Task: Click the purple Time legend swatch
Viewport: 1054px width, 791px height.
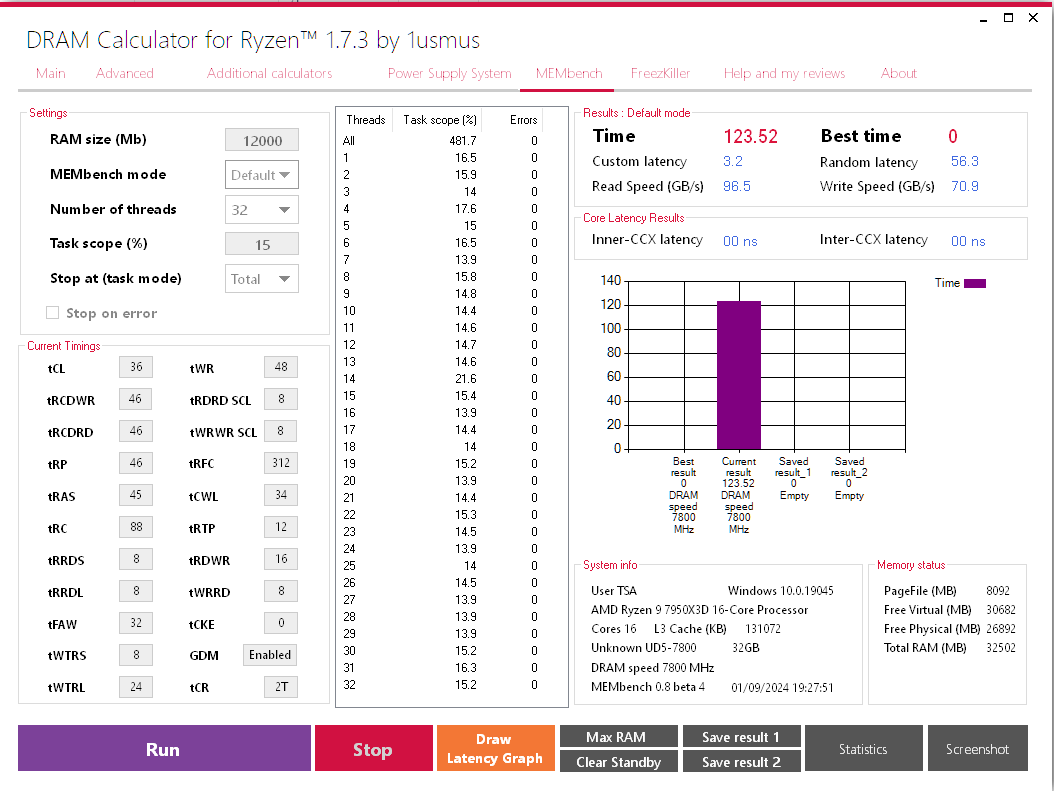Action: [x=975, y=283]
